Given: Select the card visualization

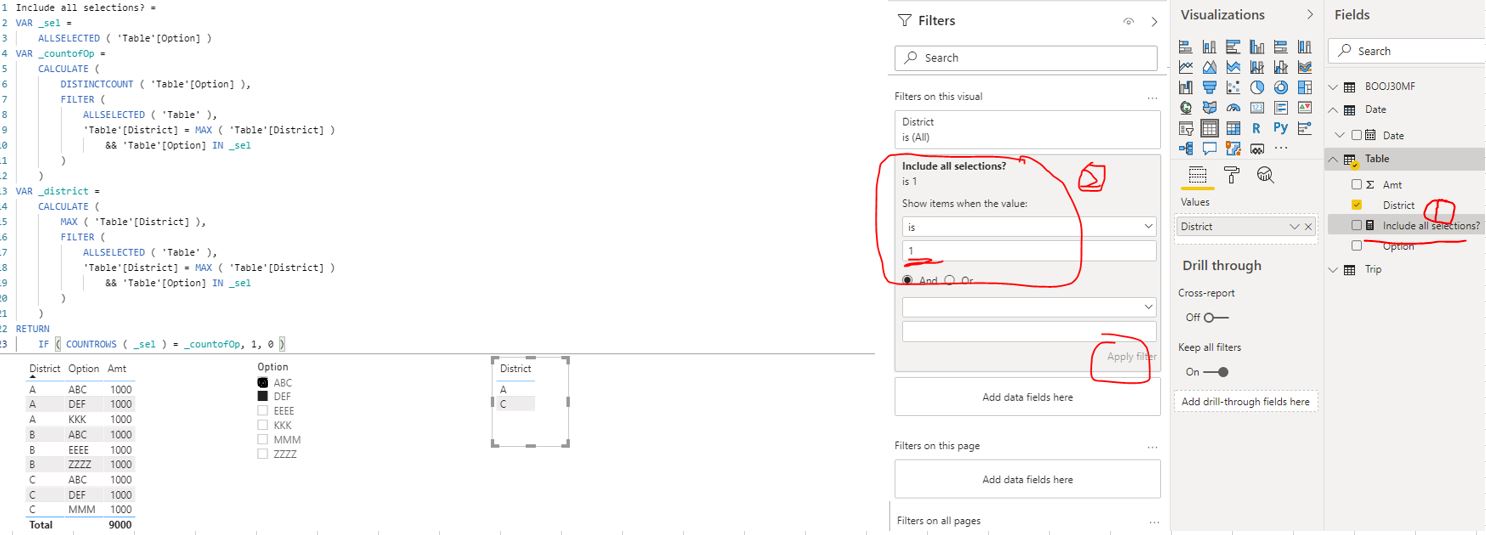Looking at the screenshot, I should coord(1257,107).
